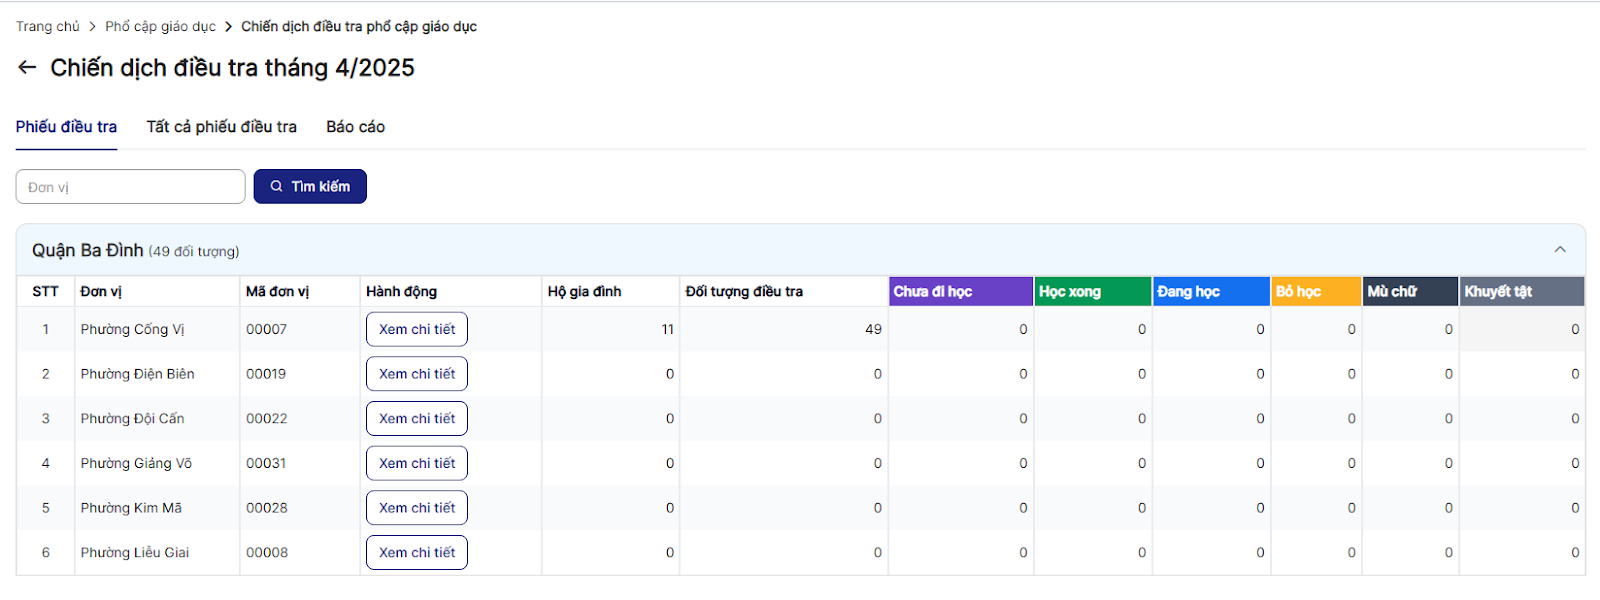Click the Tìm kiếm search button
The image size is (1600, 600).
(x=310, y=187)
